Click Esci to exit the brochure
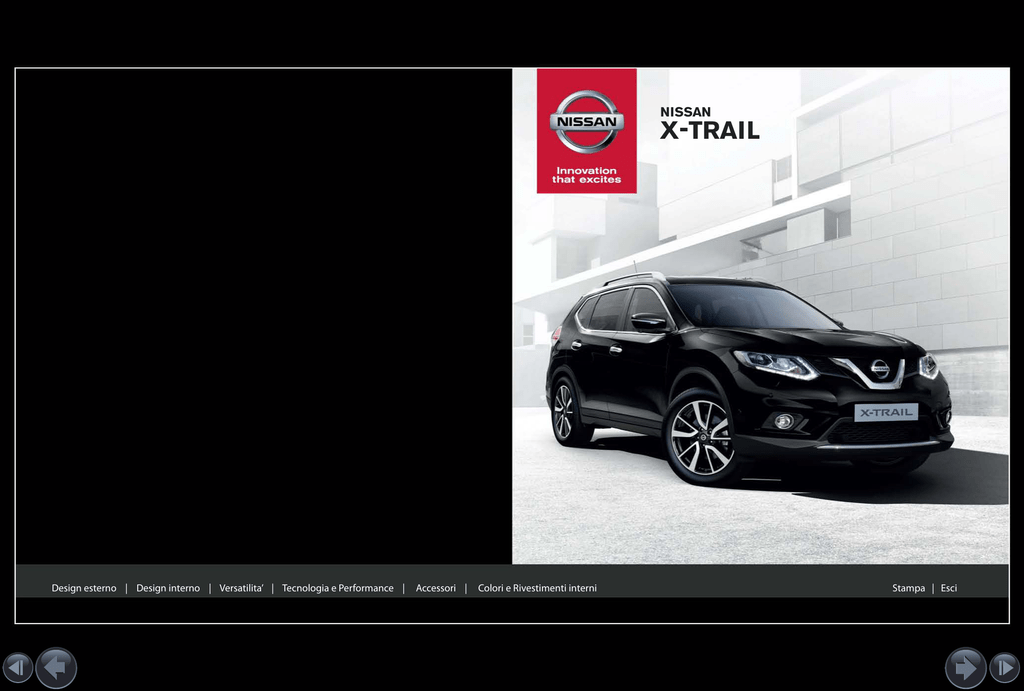 tap(949, 588)
